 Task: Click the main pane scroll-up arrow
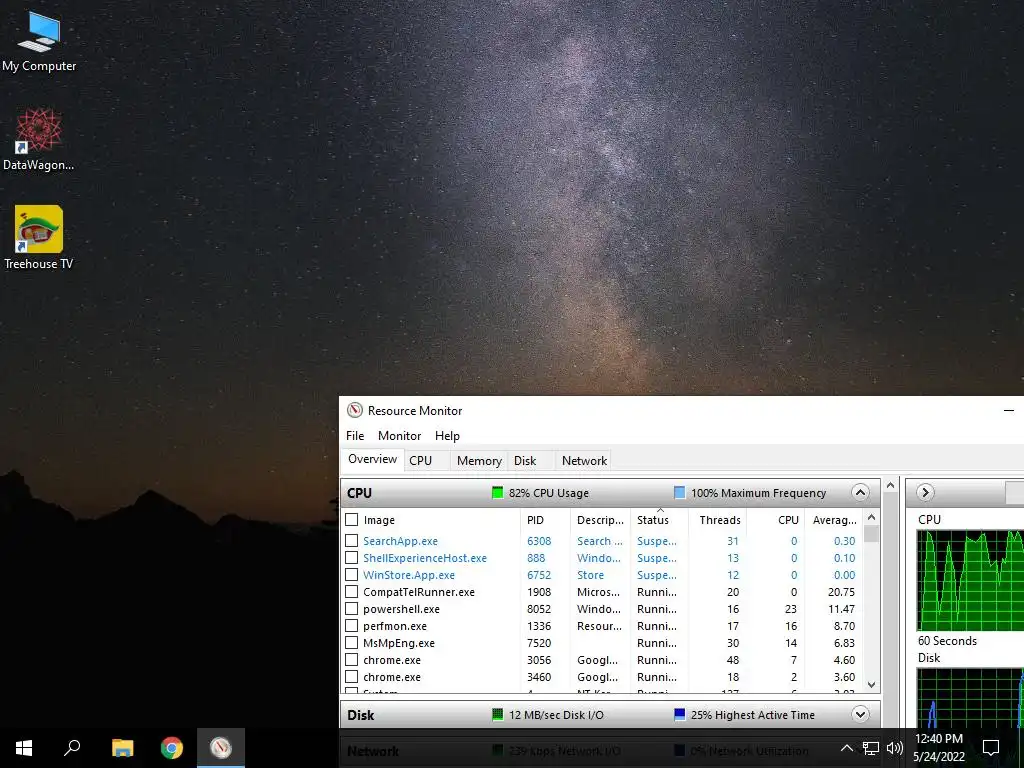click(890, 486)
